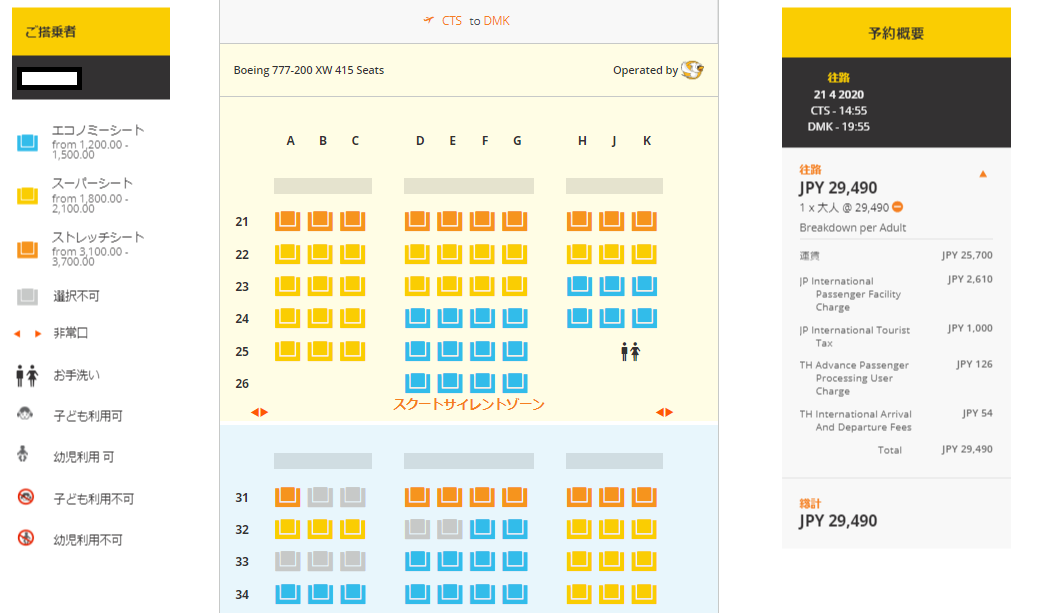Image resolution: width=1063 pixels, height=613 pixels.
Task: Pick economy seat 32F
Action: coord(482,529)
